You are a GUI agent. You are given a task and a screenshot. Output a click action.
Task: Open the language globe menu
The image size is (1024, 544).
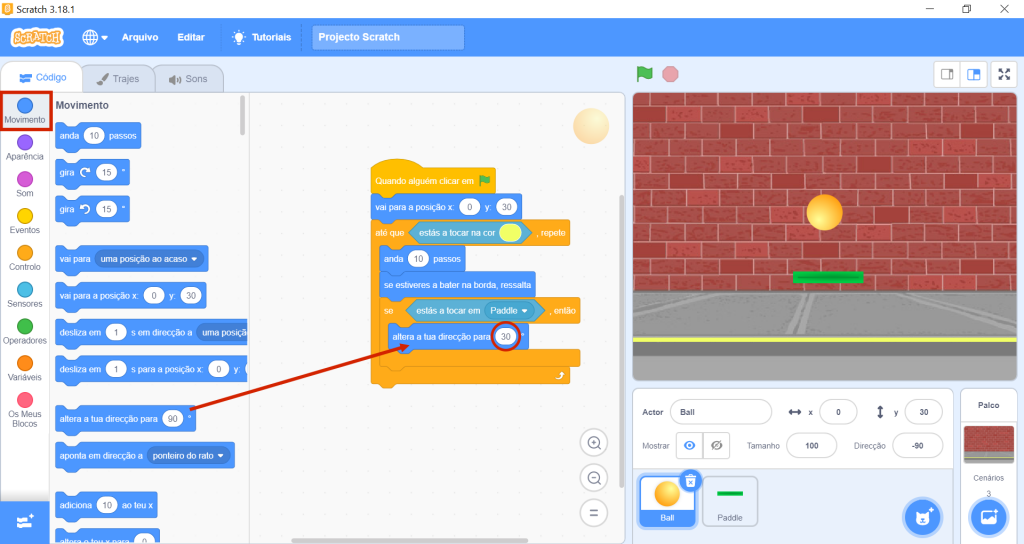[x=95, y=37]
